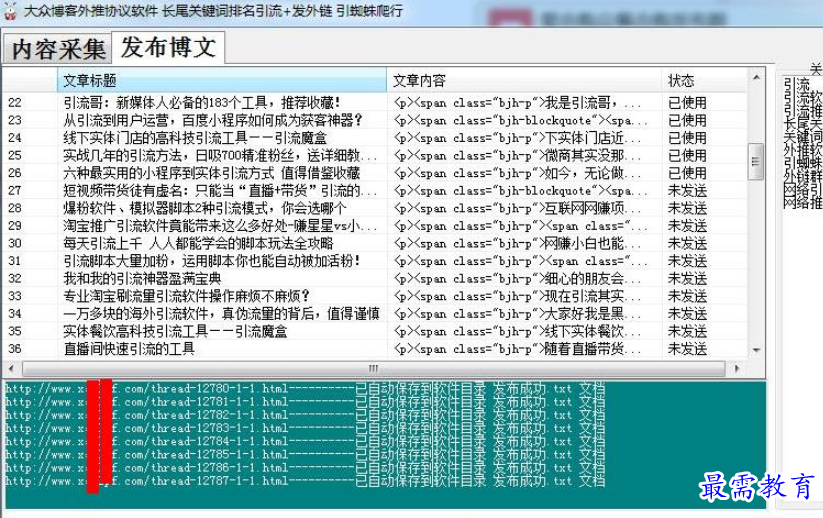Switch to the 内容采集 tab
The height and width of the screenshot is (518, 823).
[x=58, y=49]
